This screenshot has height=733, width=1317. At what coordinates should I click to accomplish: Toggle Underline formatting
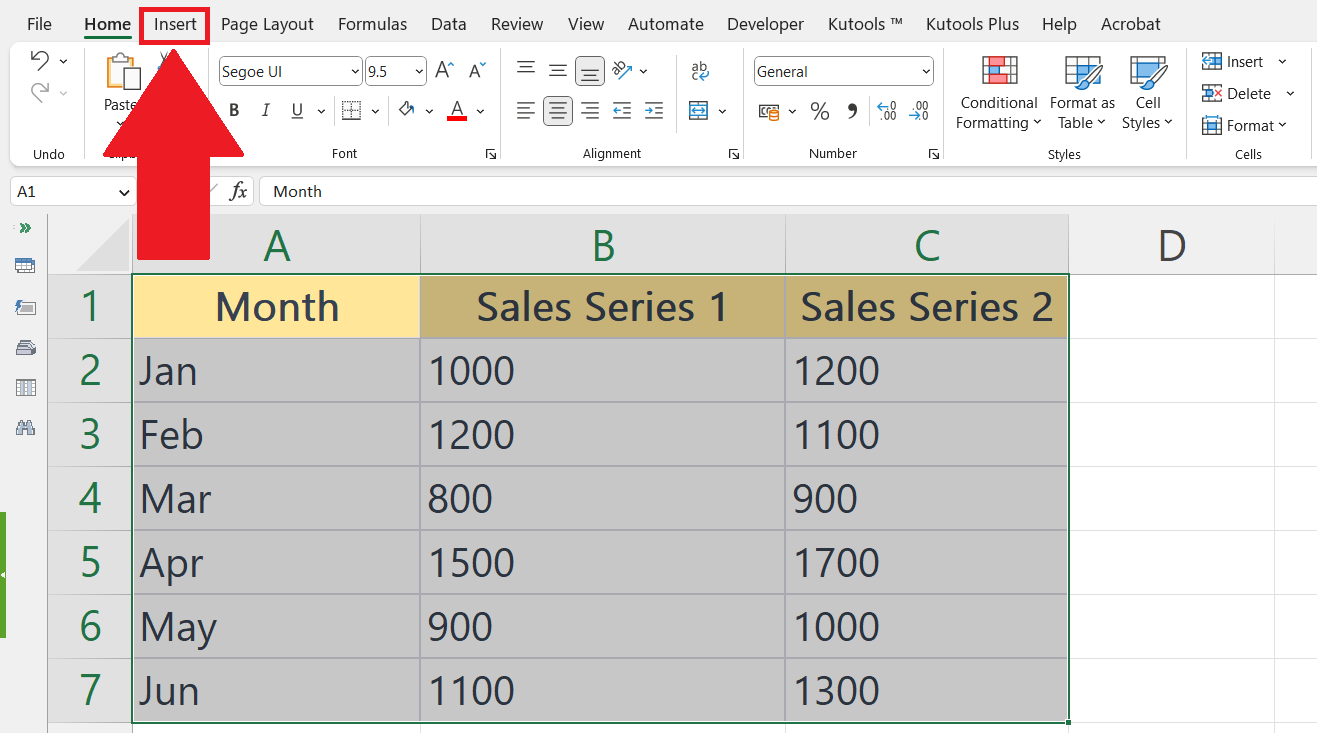coord(296,110)
